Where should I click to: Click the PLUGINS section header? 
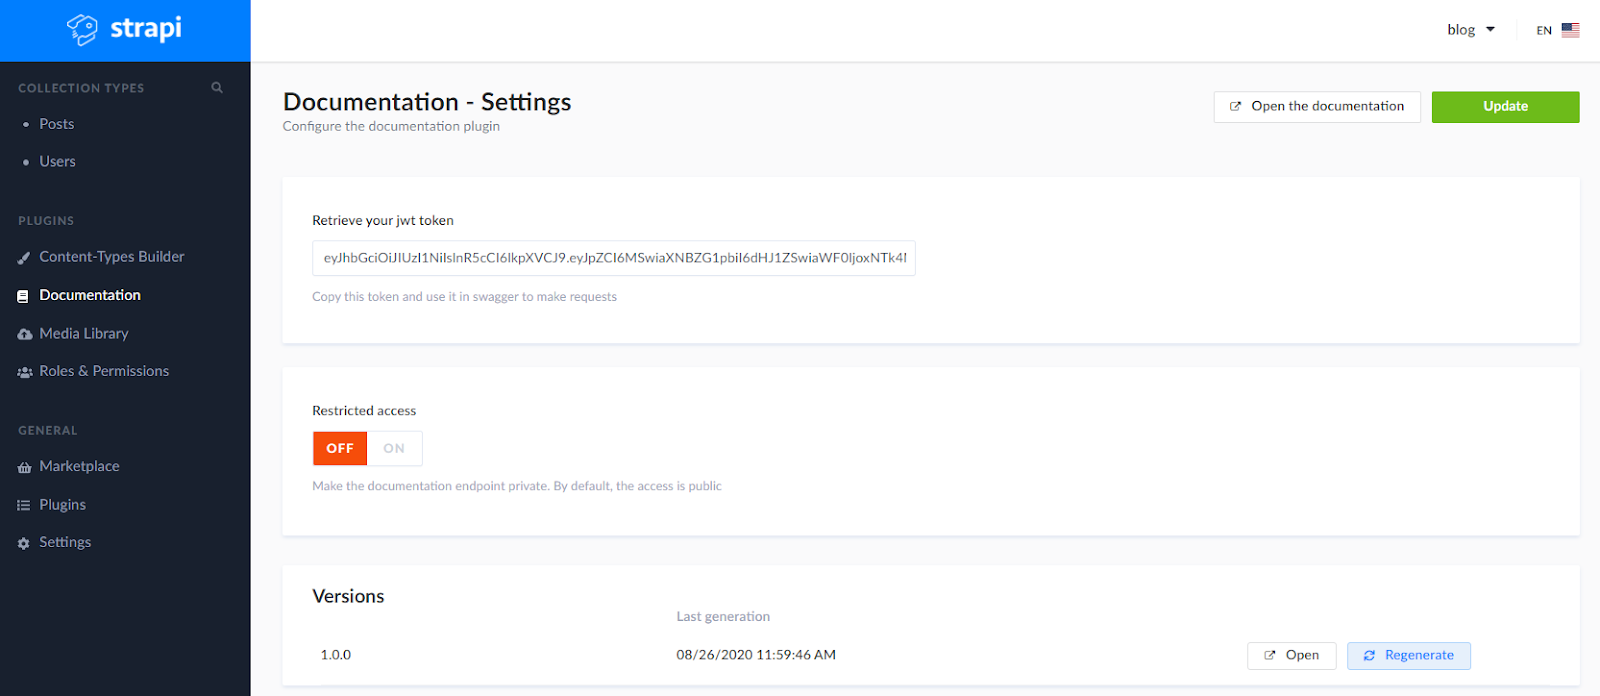coord(46,220)
